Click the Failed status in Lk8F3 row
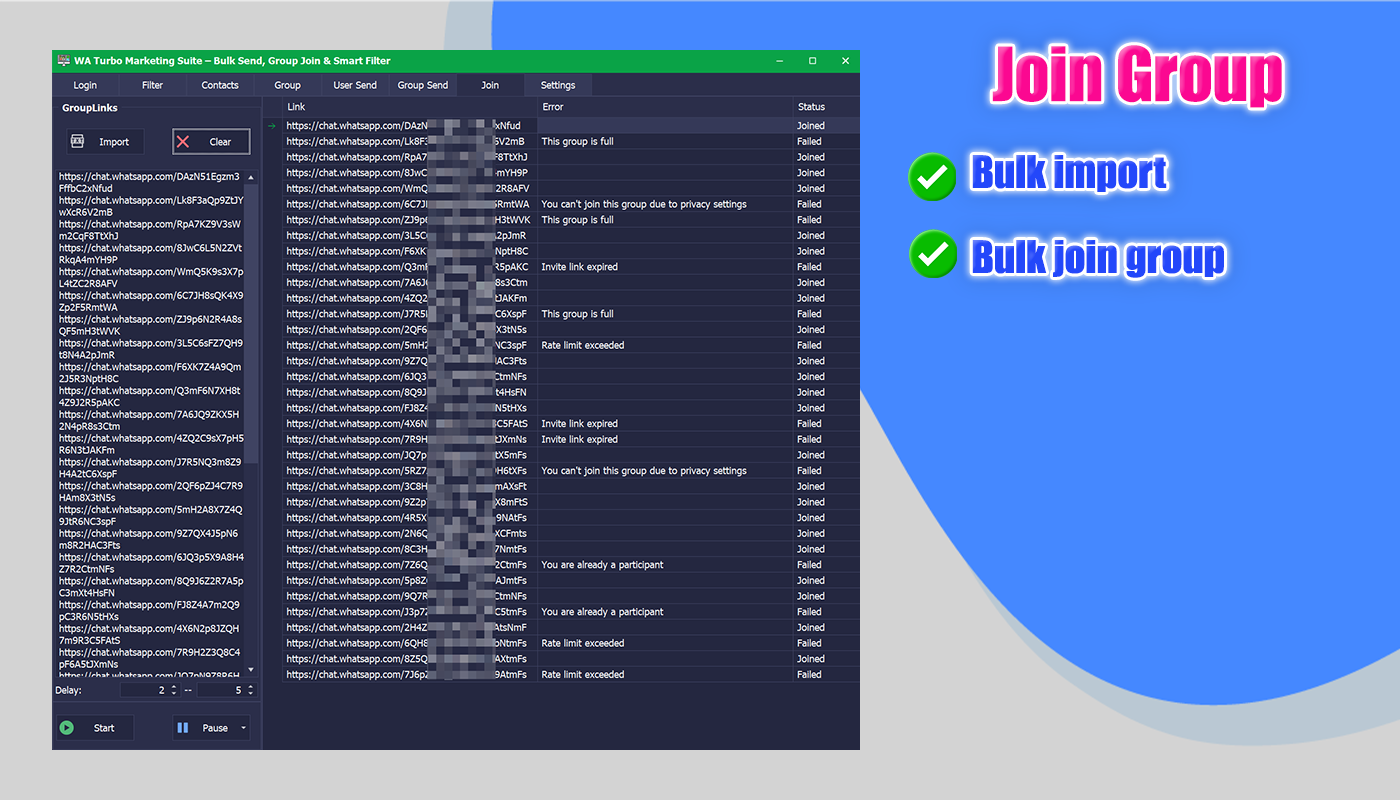The image size is (1400, 800). (x=810, y=142)
